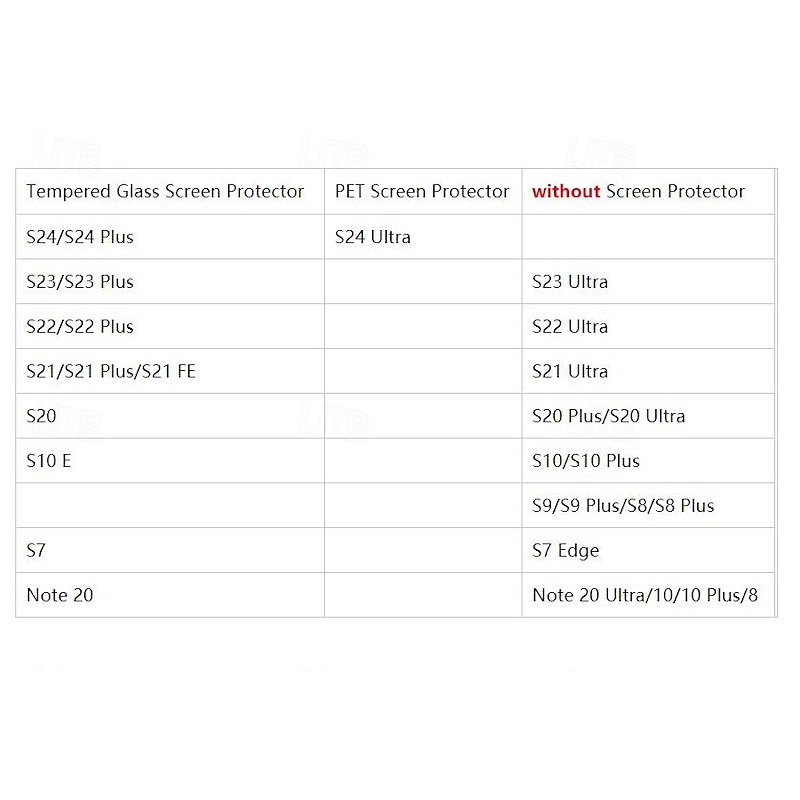Select the S22/S22 Plus cell
Image resolution: width=800 pixels, height=800 pixels.
pyautogui.click(x=80, y=326)
